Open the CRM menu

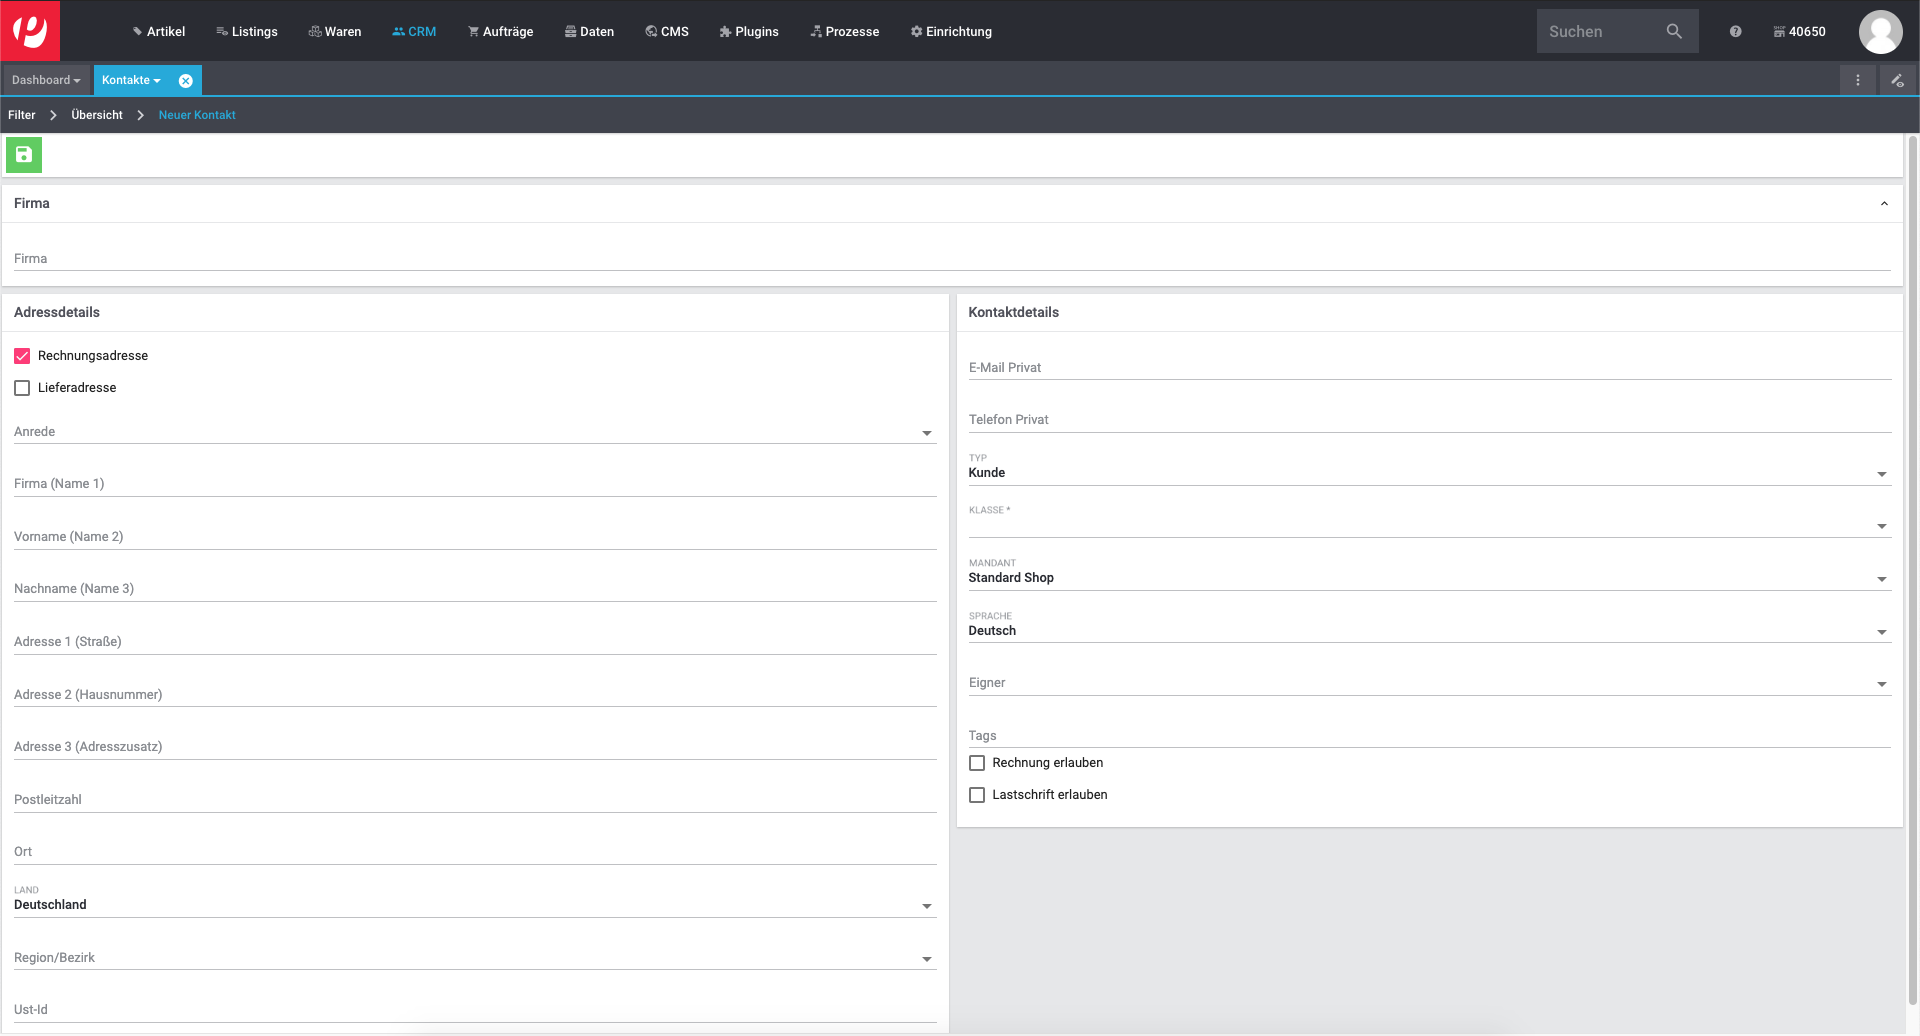click(x=414, y=32)
